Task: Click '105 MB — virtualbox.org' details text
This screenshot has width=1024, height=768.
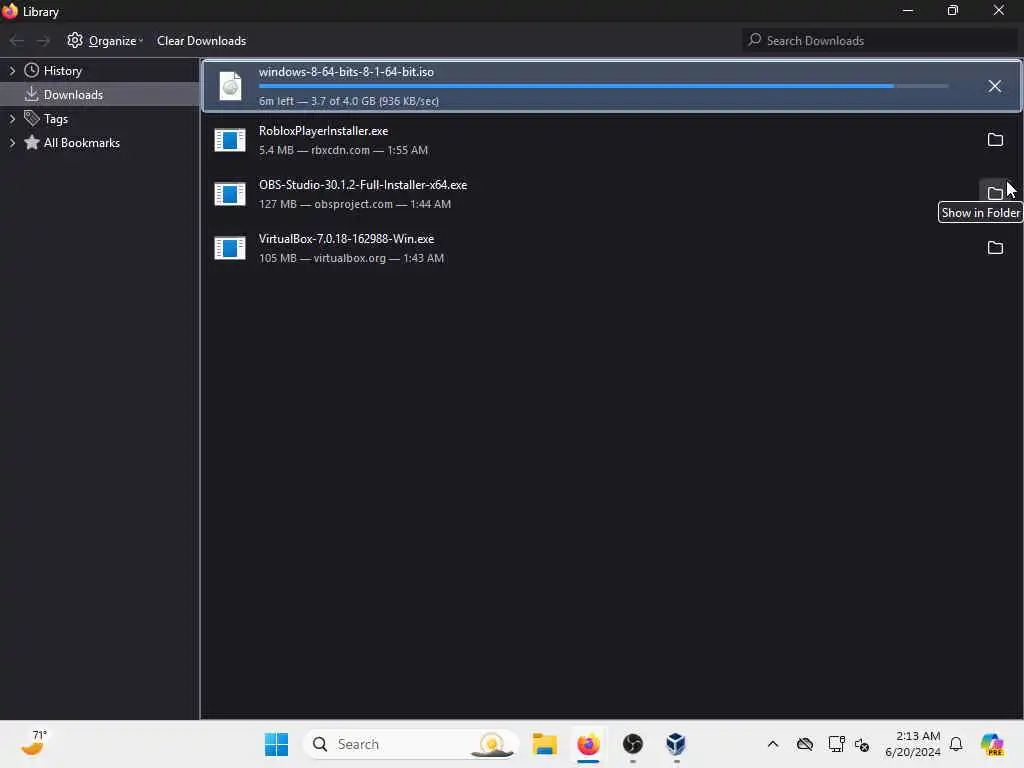Action: (x=351, y=259)
